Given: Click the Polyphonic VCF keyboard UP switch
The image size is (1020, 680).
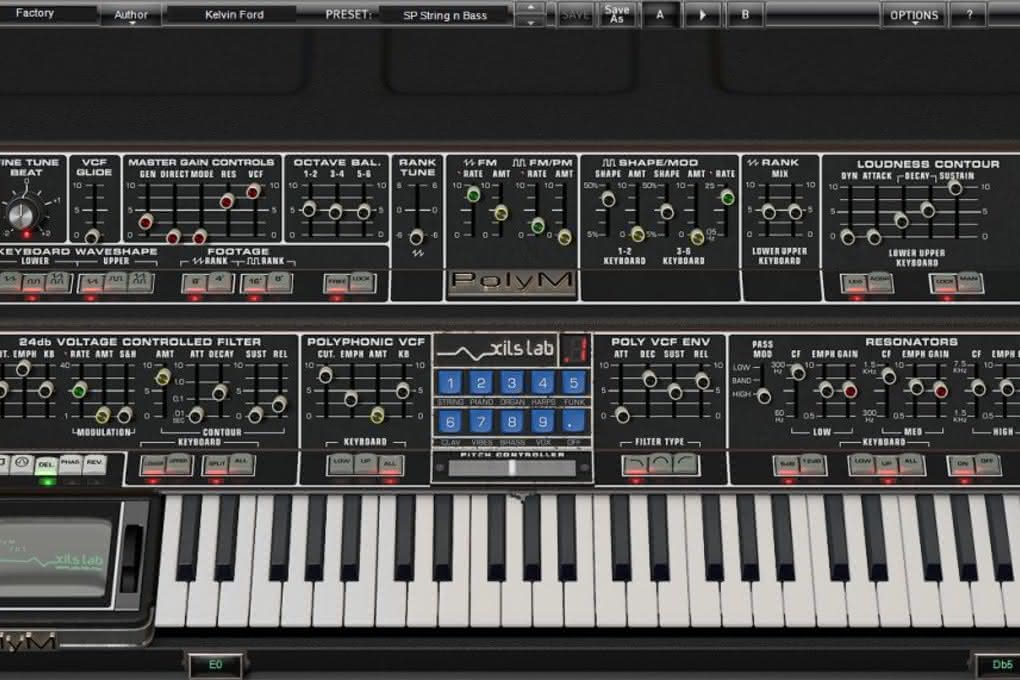Looking at the screenshot, I should [365, 464].
